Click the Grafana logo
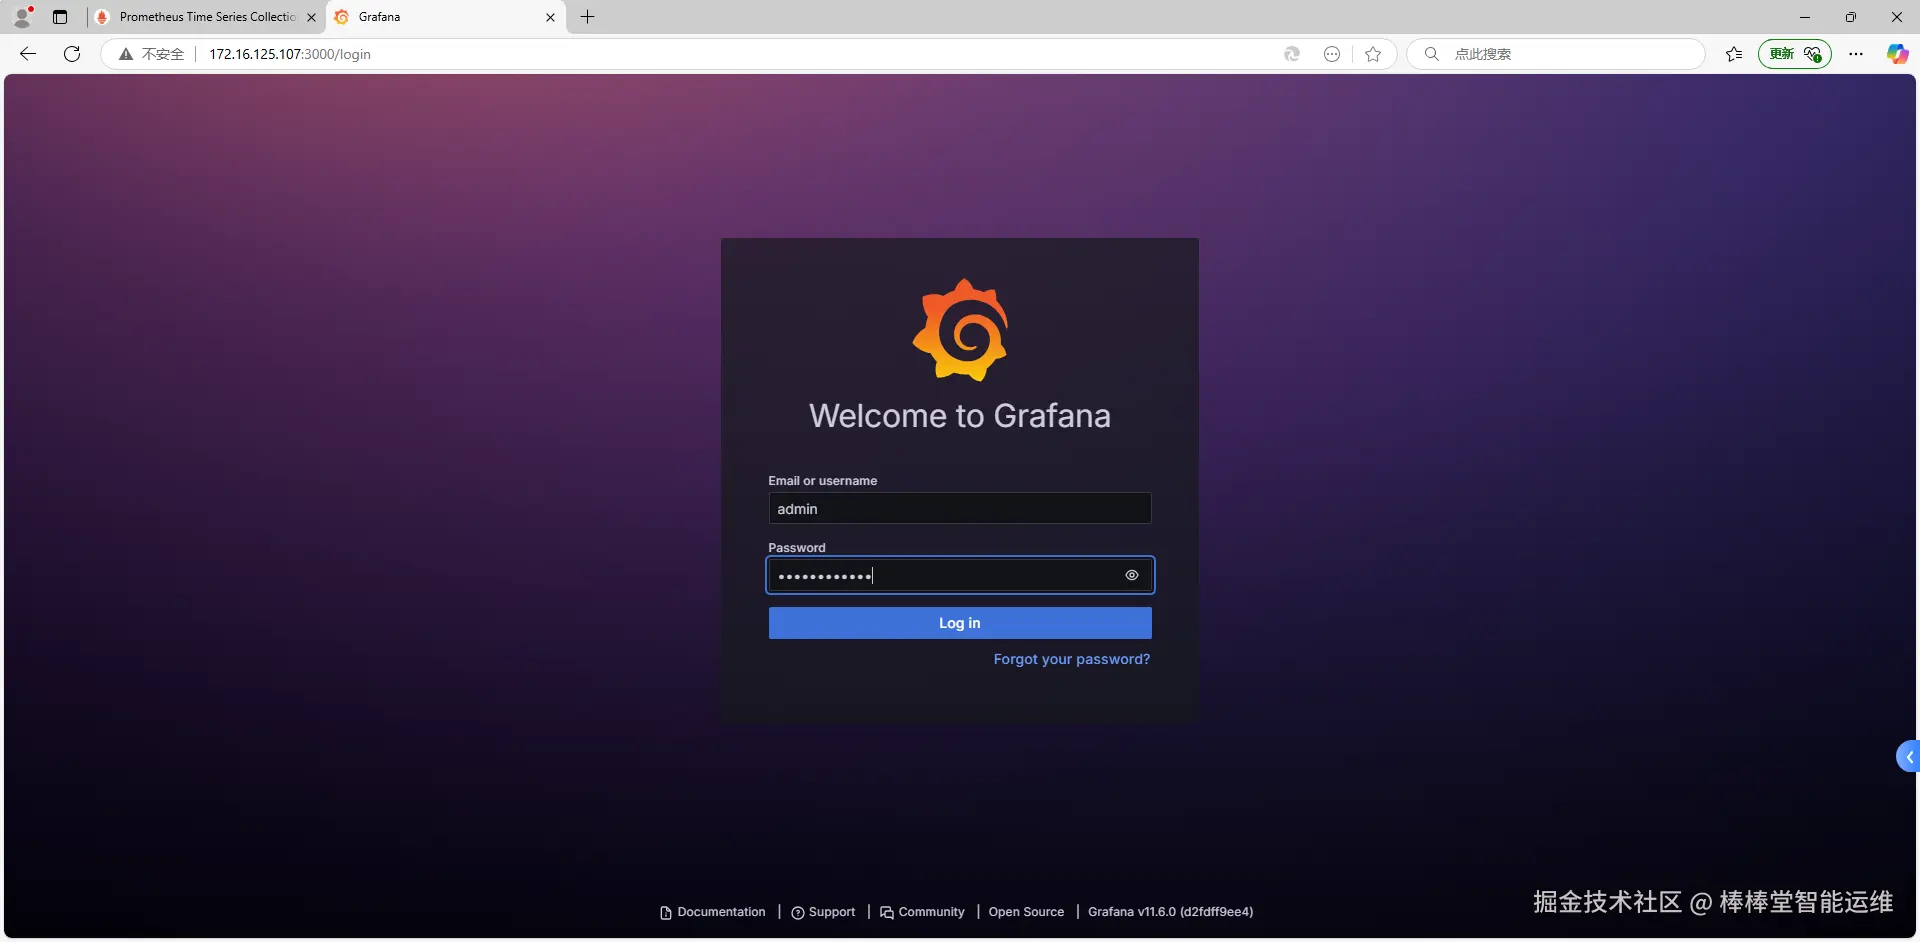The image size is (1920, 942). tap(960, 330)
